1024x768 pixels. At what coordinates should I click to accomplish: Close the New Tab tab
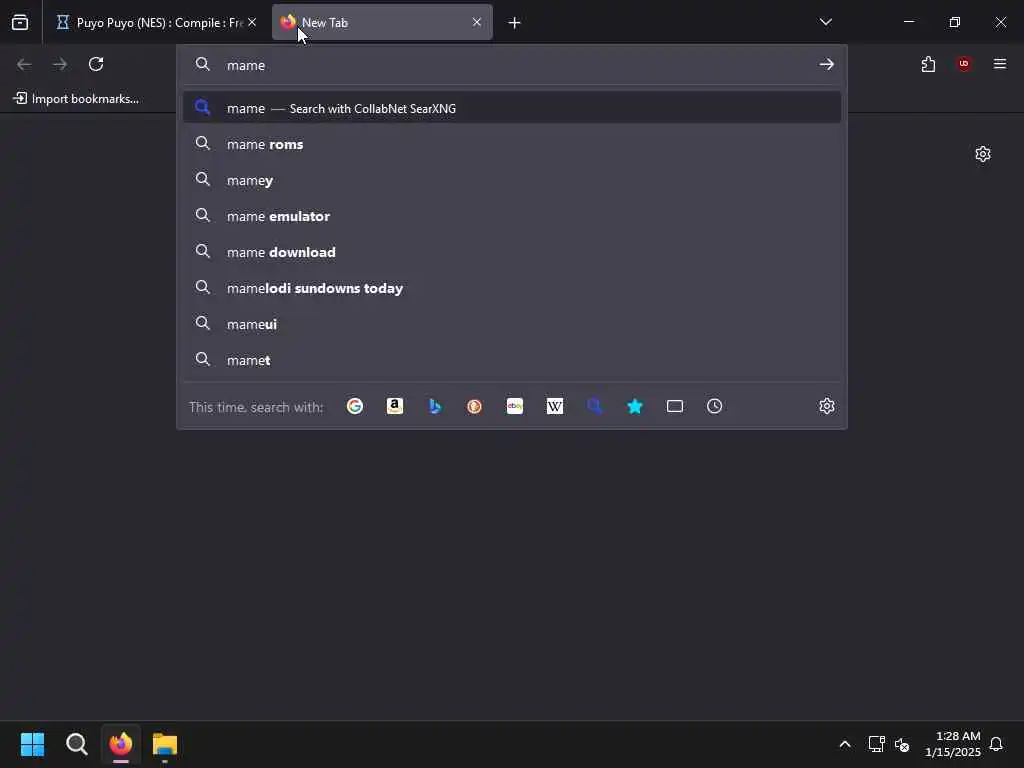point(477,22)
